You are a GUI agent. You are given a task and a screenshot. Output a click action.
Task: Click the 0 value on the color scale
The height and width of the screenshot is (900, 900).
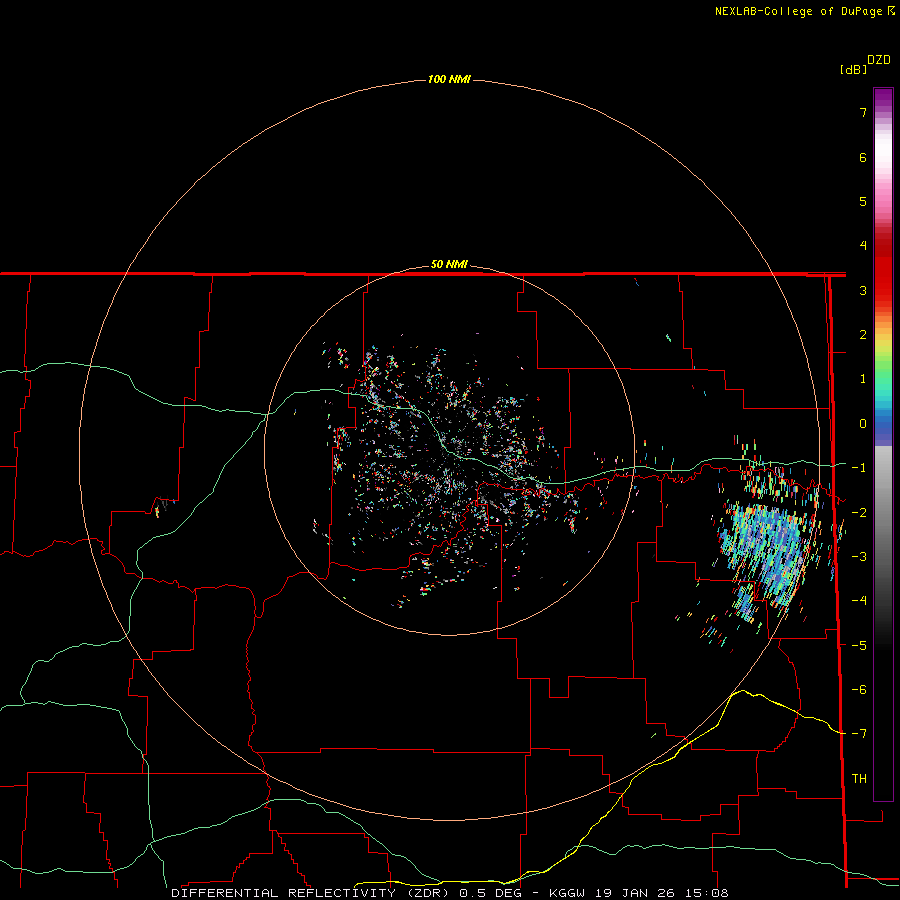(863, 424)
